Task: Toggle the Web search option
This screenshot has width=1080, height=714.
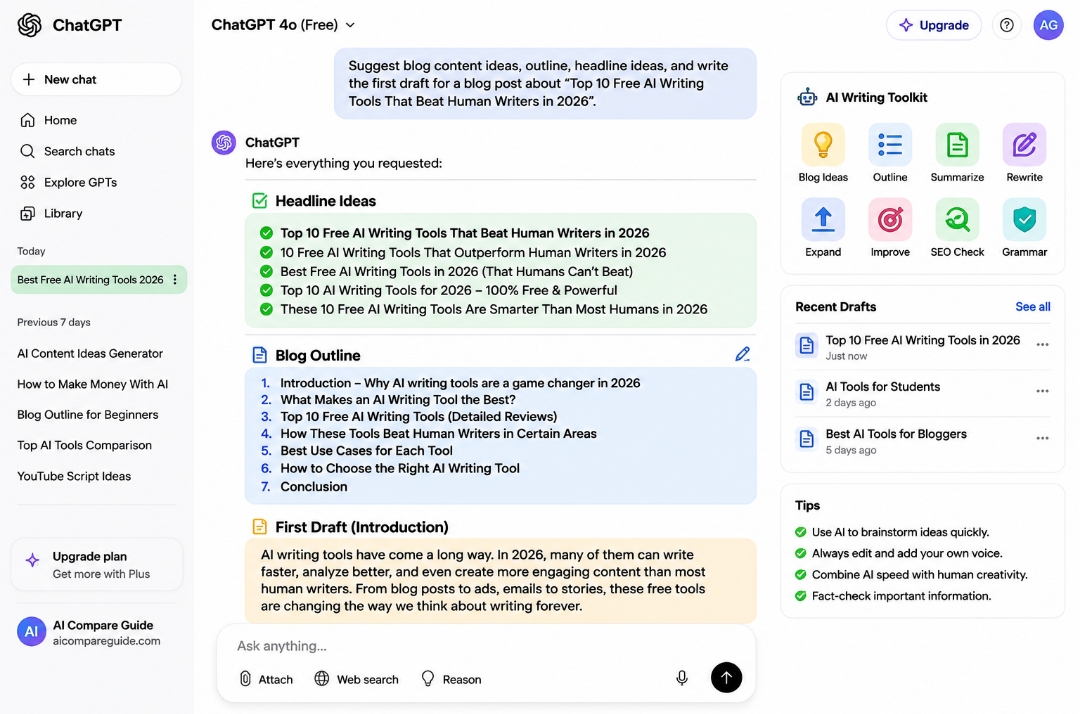Action: (356, 679)
